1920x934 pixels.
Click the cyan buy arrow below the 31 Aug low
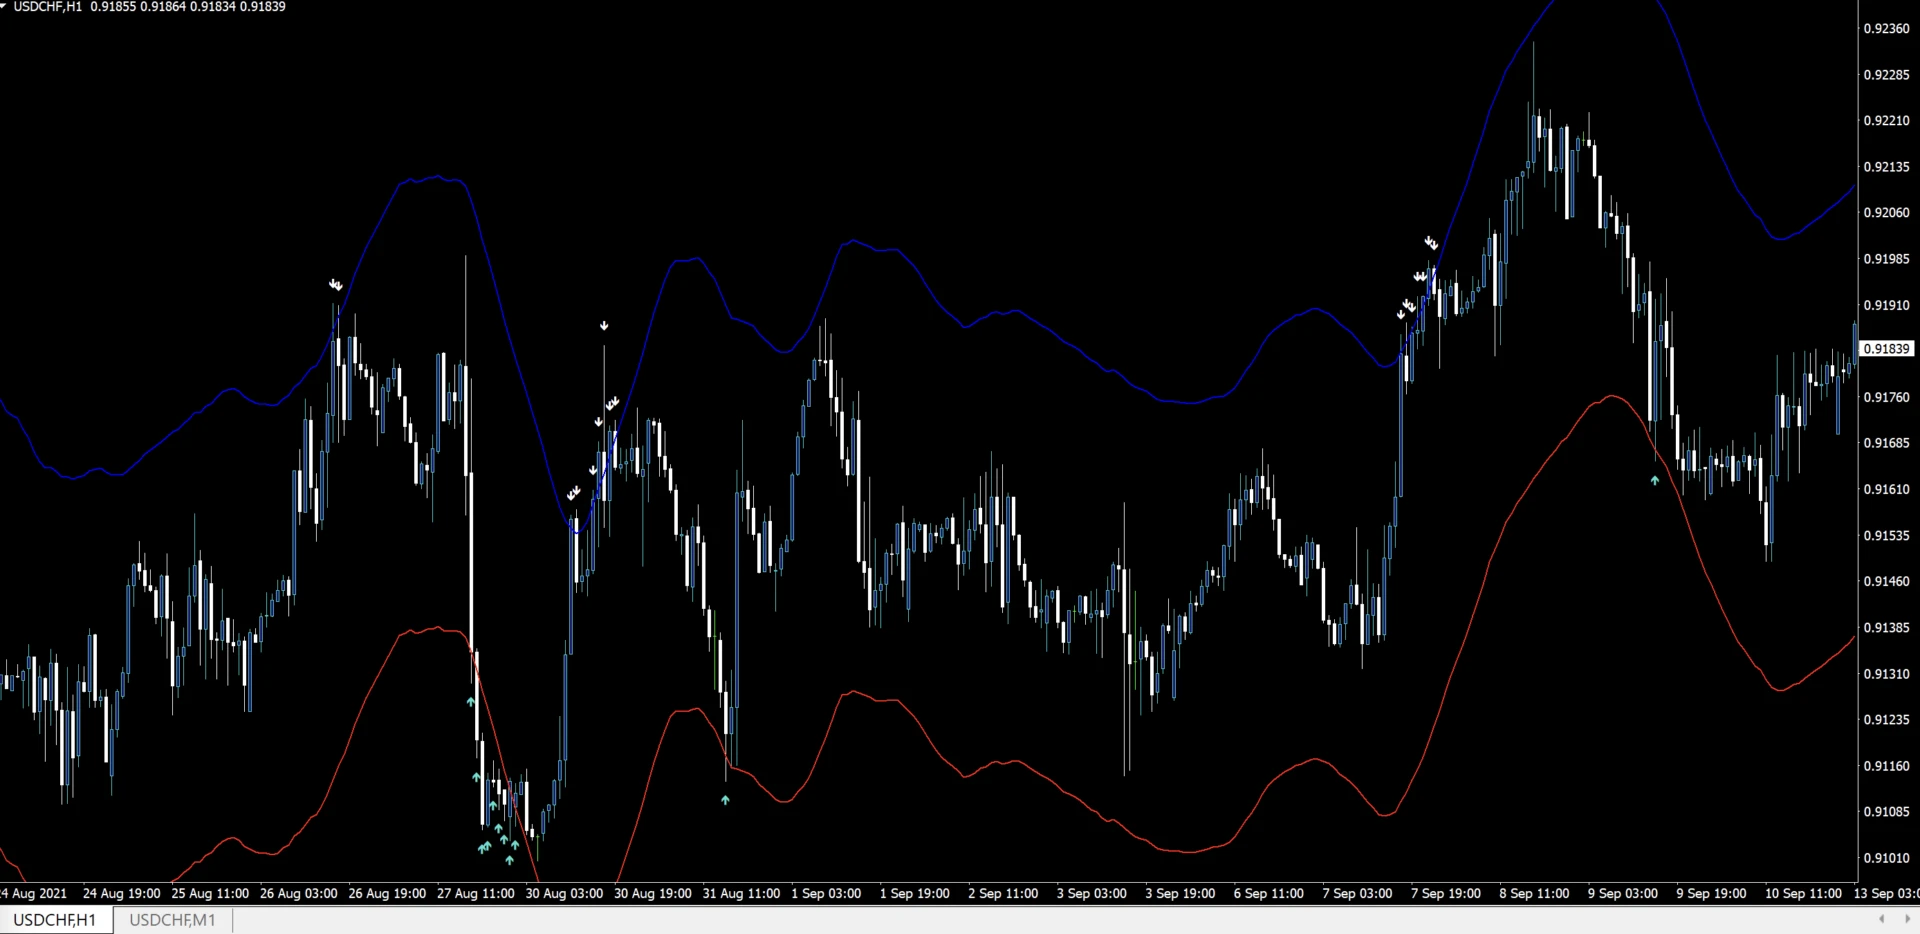coord(725,800)
